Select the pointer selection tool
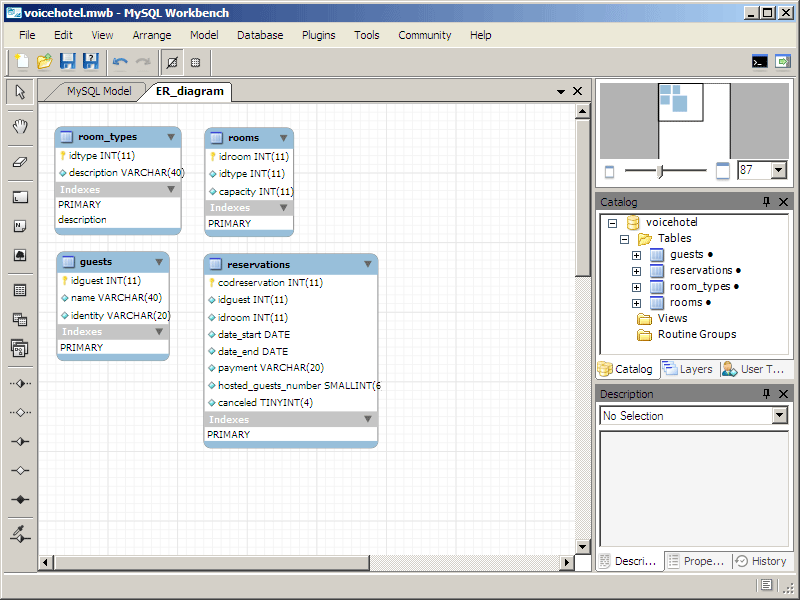 (x=20, y=92)
